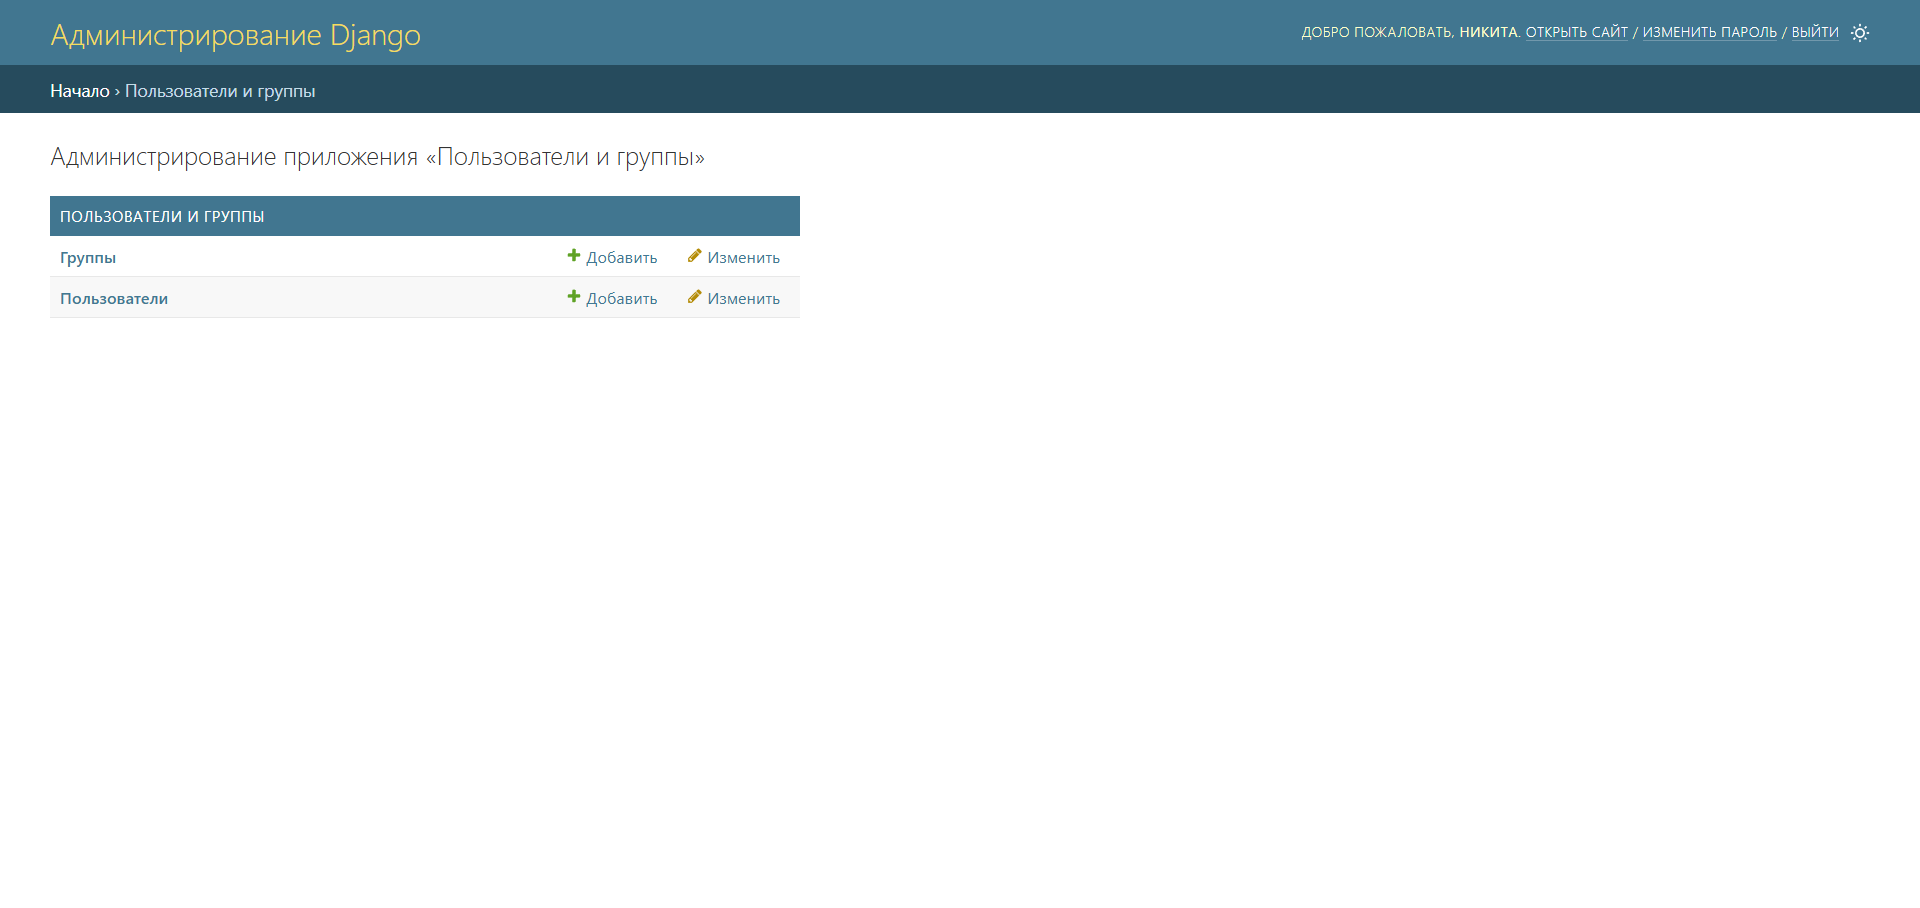Click green plus icon in Группы row
The image size is (1920, 908).
574,256
